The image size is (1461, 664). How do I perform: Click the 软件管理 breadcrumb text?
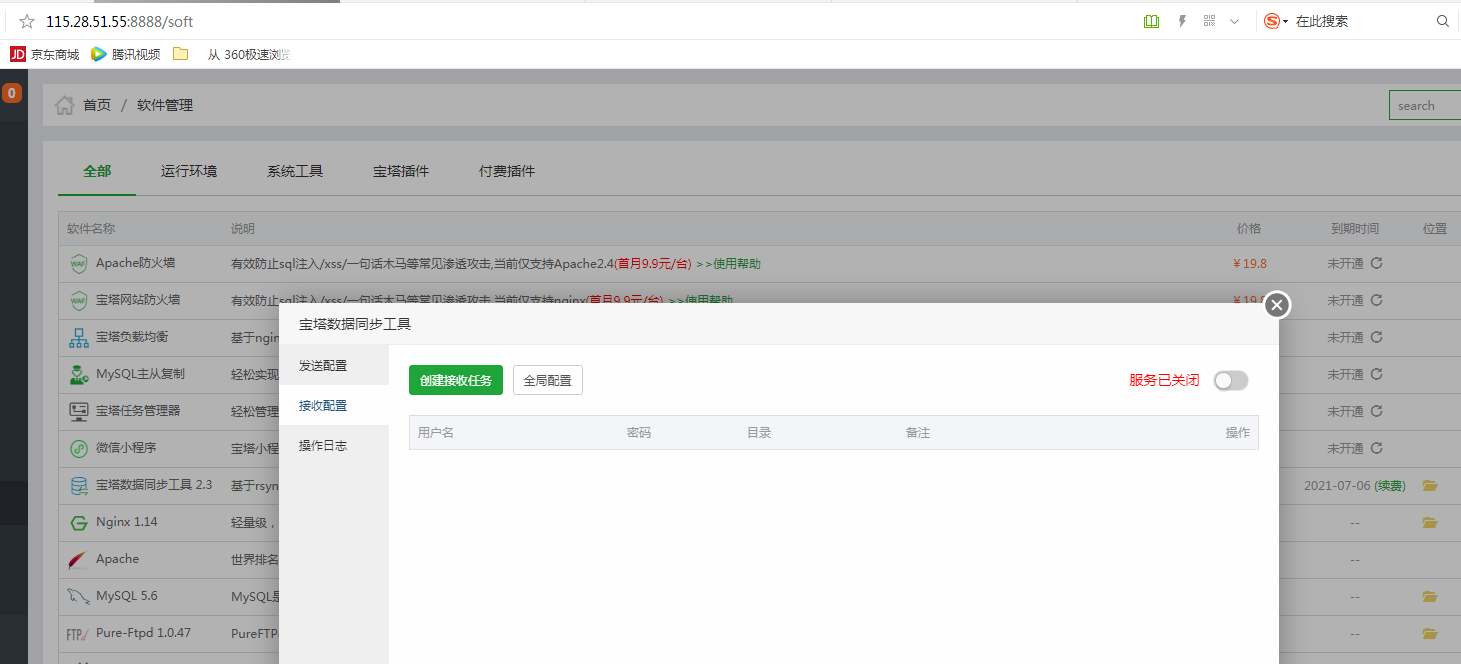(165, 105)
